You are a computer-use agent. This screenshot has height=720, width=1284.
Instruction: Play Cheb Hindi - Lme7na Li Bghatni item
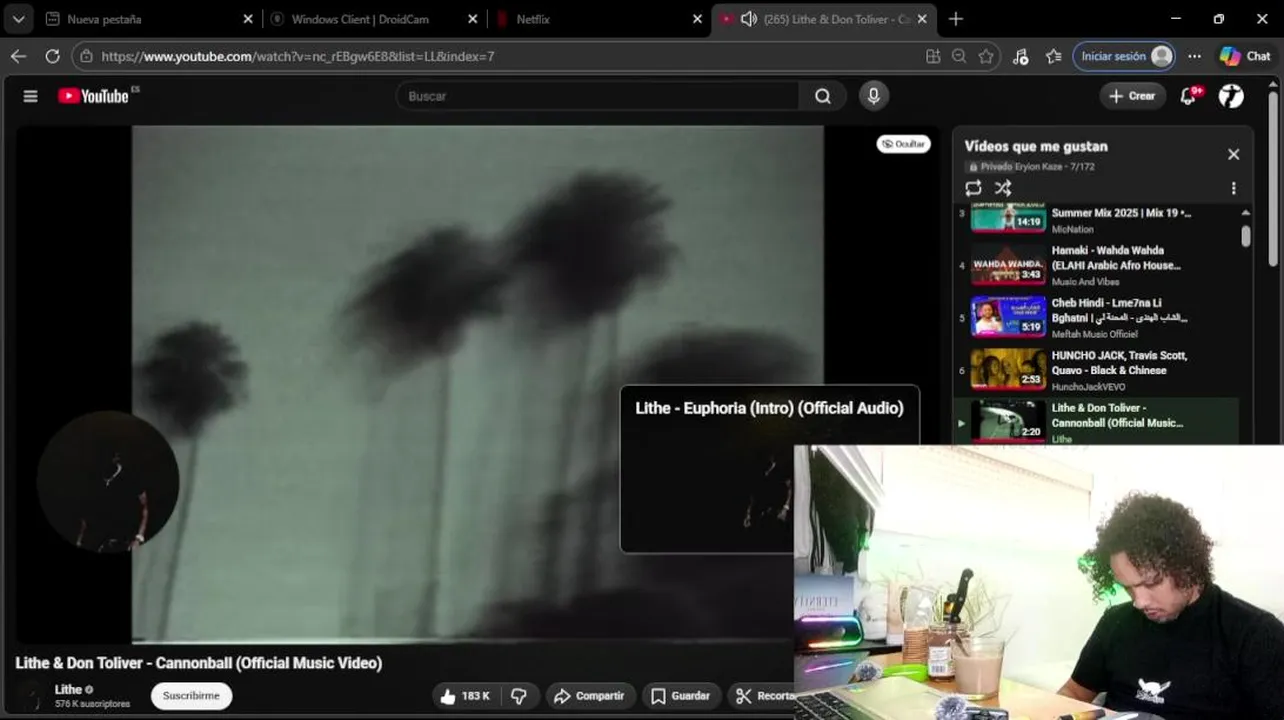coord(1098,317)
